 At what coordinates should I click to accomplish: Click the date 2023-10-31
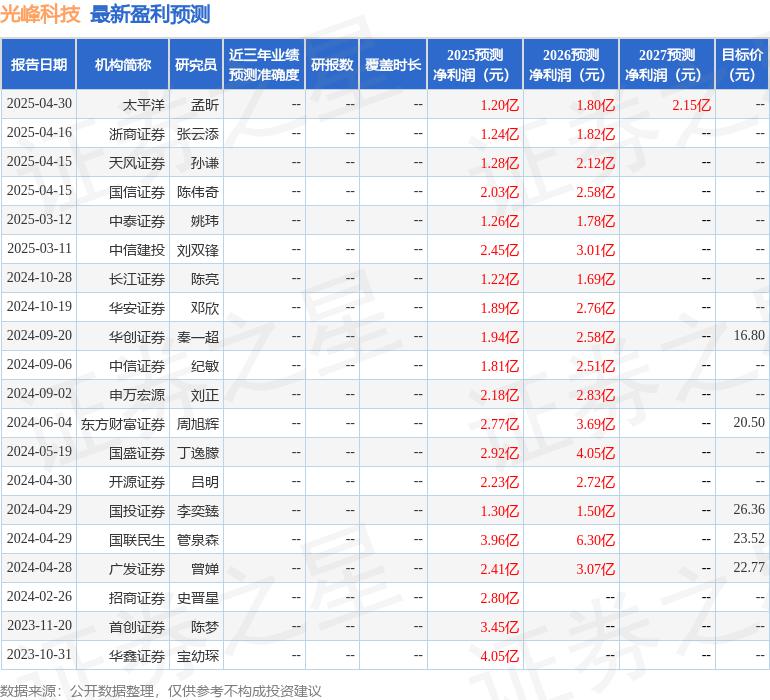[x=39, y=654]
